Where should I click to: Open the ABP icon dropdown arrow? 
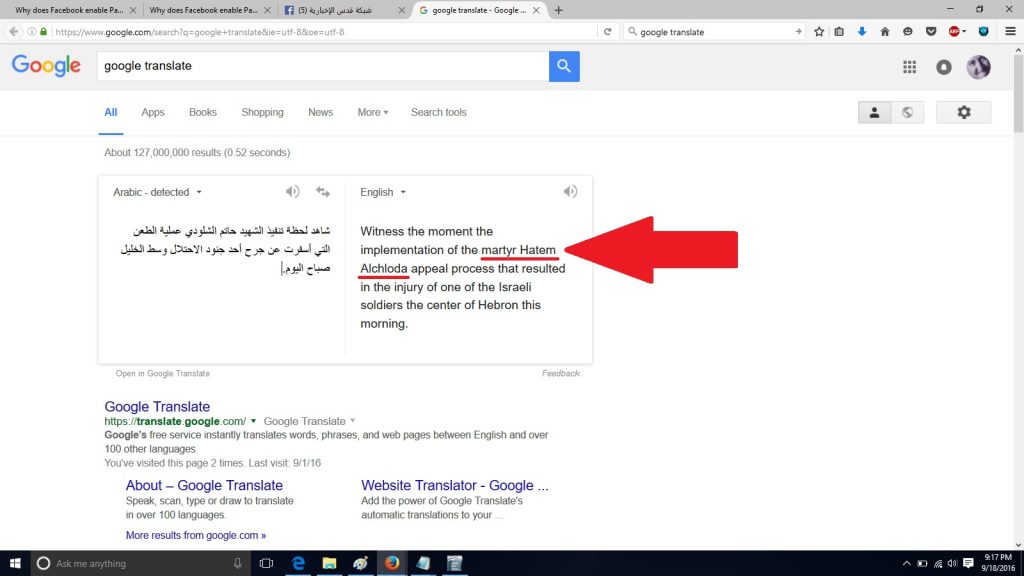[x=964, y=31]
